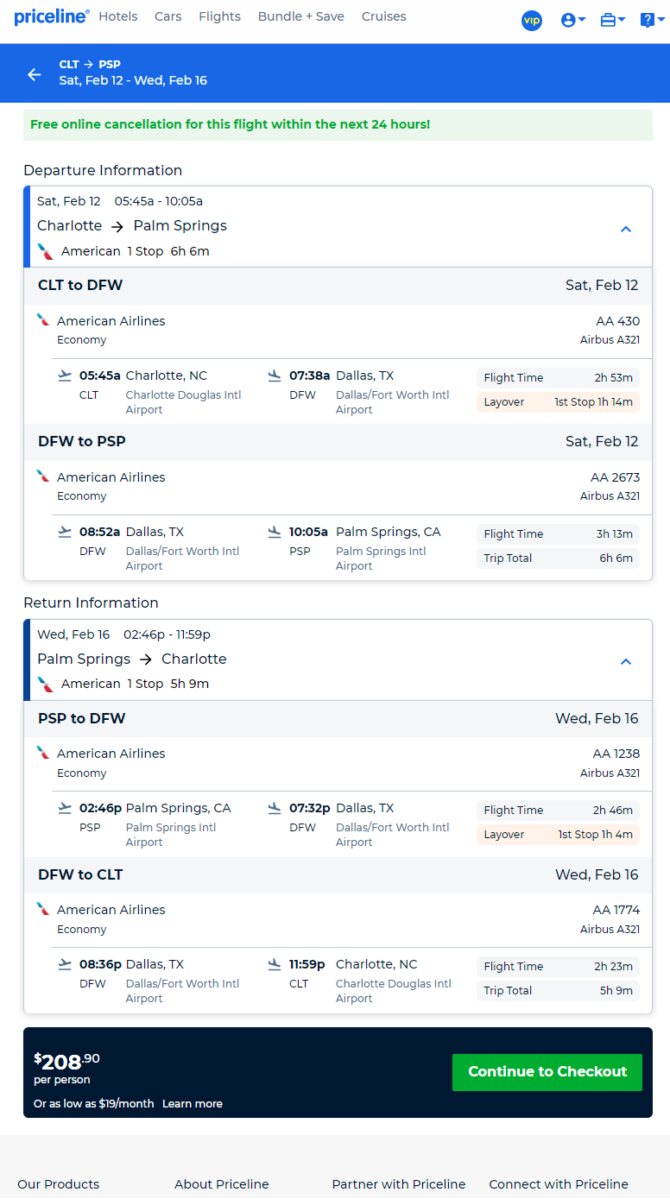Open the VIP badge icon
Image resolution: width=670 pixels, height=1199 pixels.
532,21
